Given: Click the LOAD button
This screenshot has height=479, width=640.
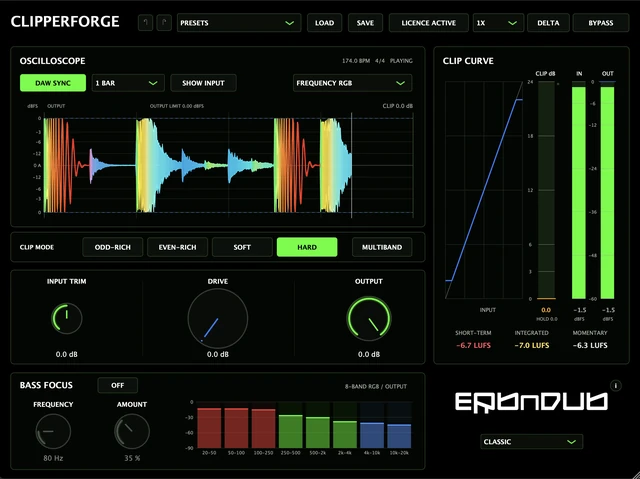Looking at the screenshot, I should pyautogui.click(x=324, y=23).
